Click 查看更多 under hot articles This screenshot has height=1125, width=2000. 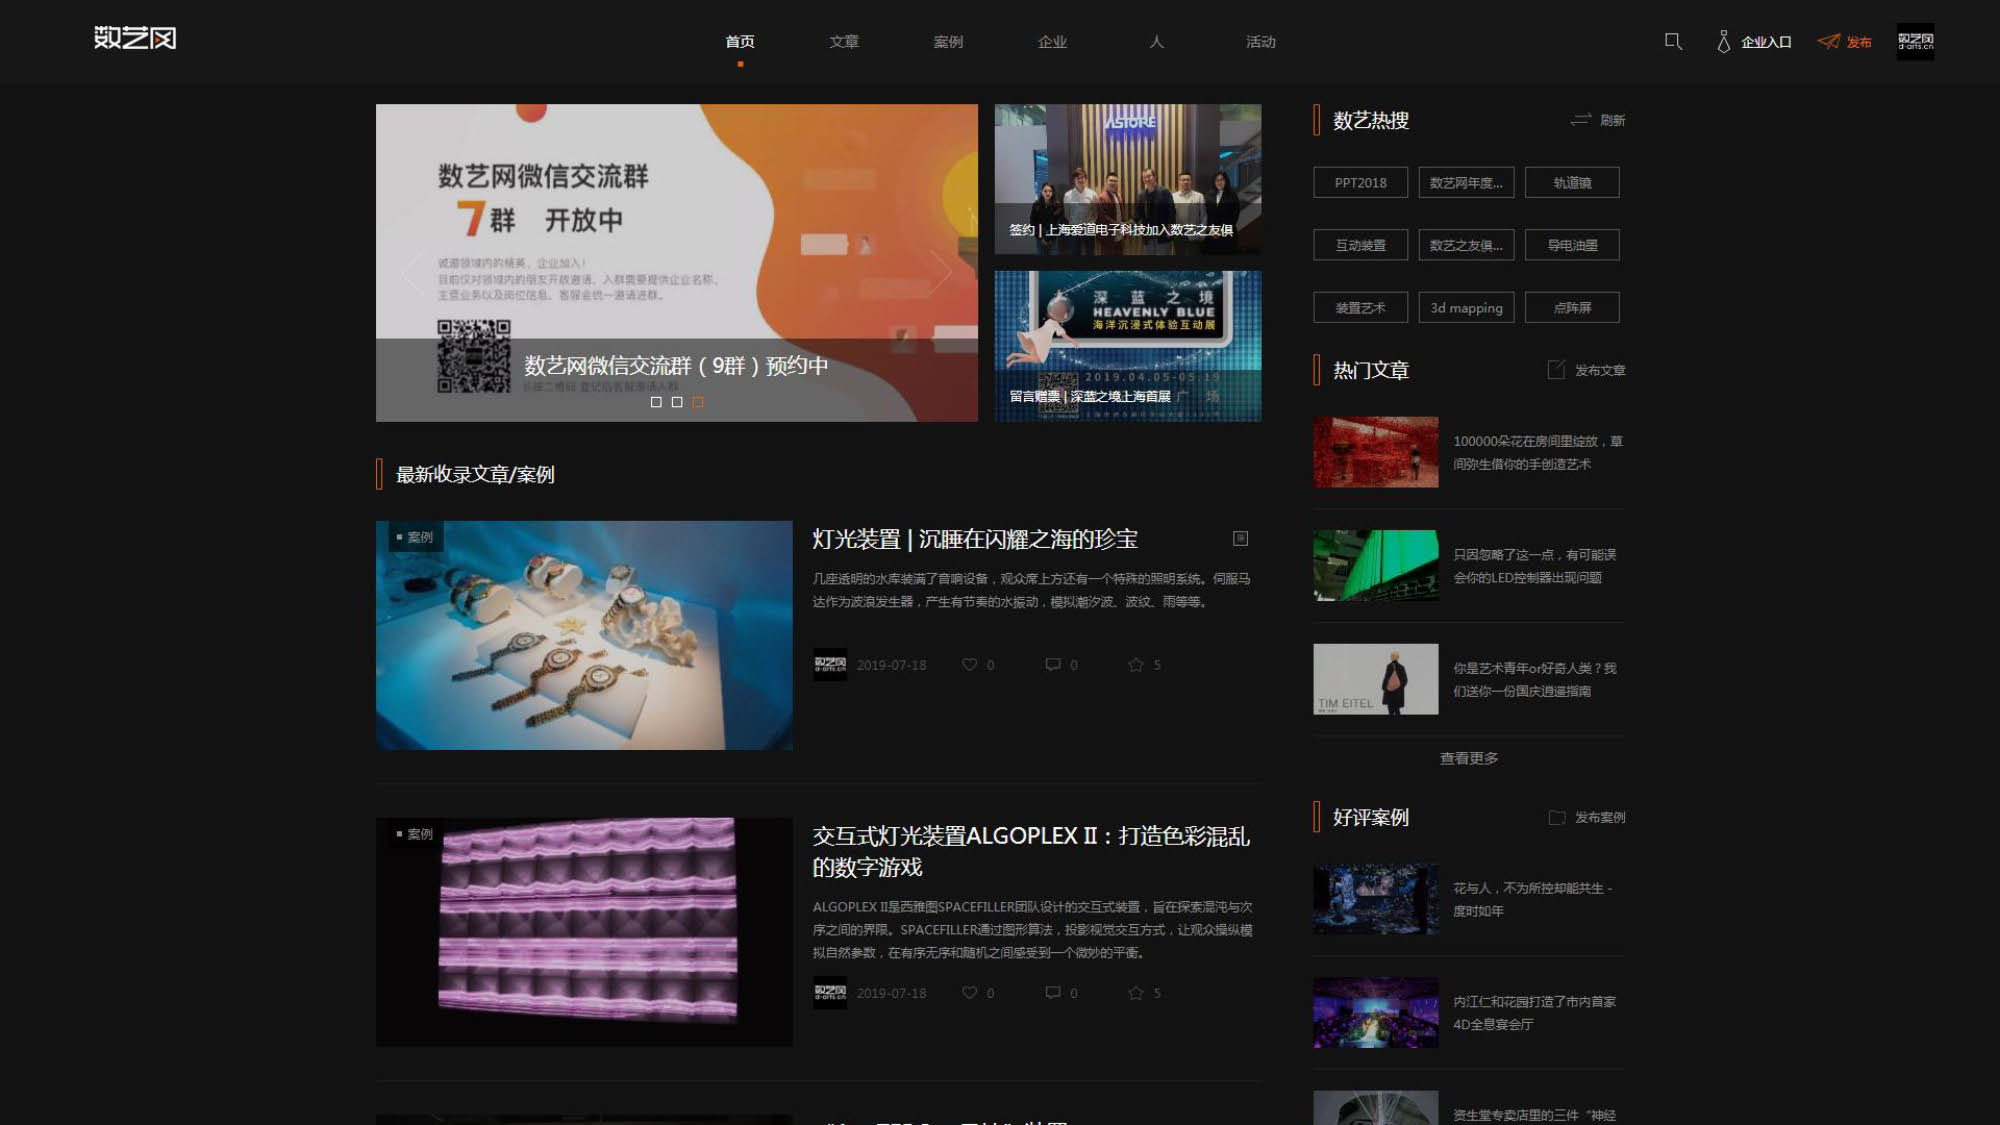point(1468,758)
